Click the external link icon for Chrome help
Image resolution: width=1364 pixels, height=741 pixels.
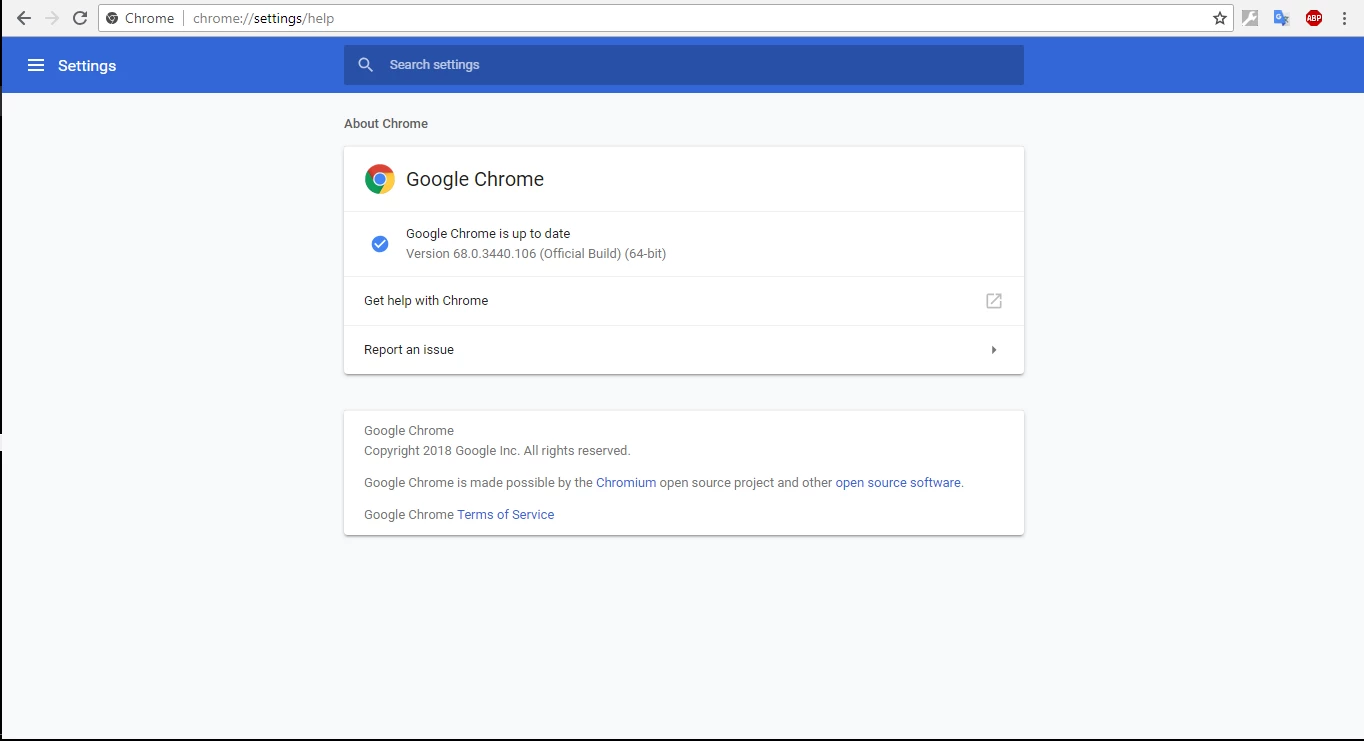[994, 301]
